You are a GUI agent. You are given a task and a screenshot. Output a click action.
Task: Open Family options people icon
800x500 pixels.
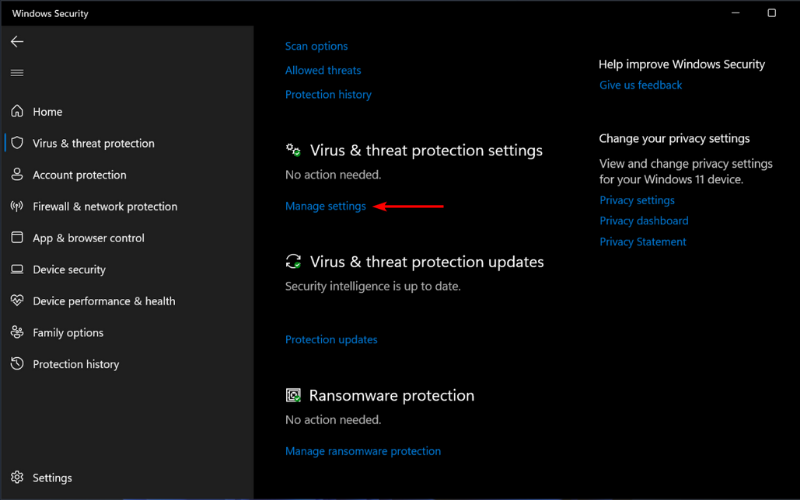pos(17,332)
